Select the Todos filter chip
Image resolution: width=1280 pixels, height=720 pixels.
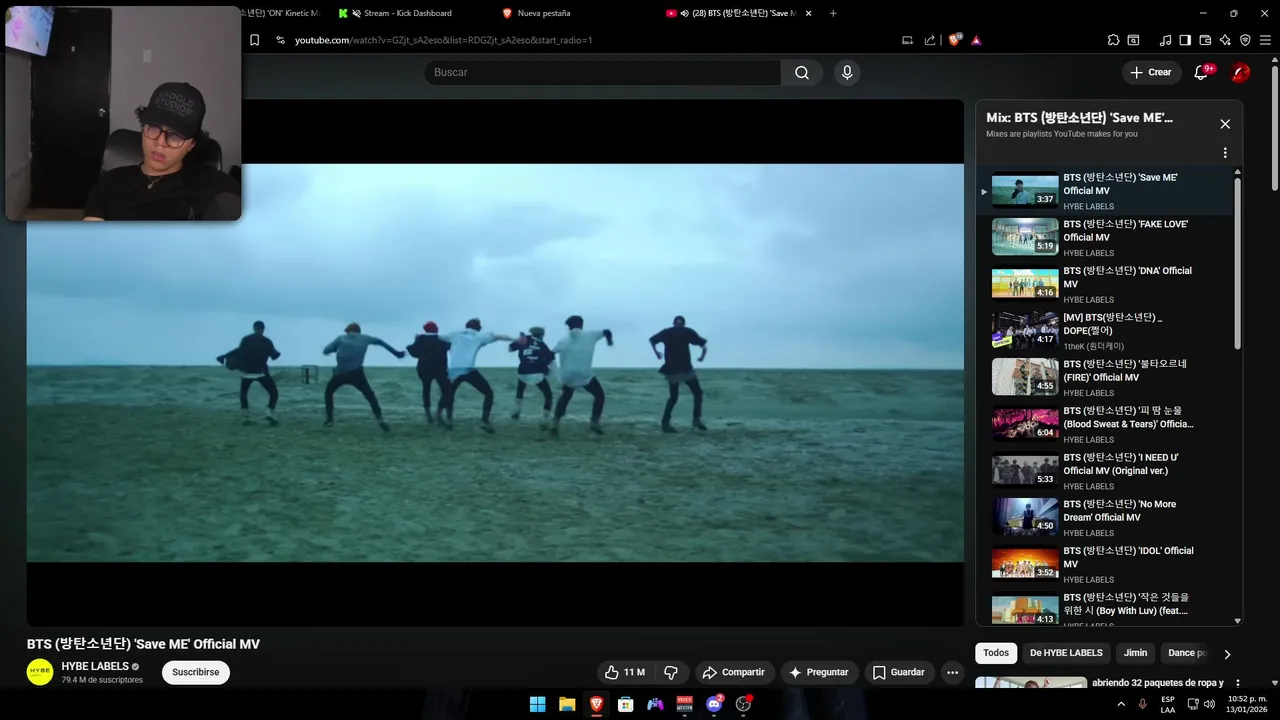996,653
